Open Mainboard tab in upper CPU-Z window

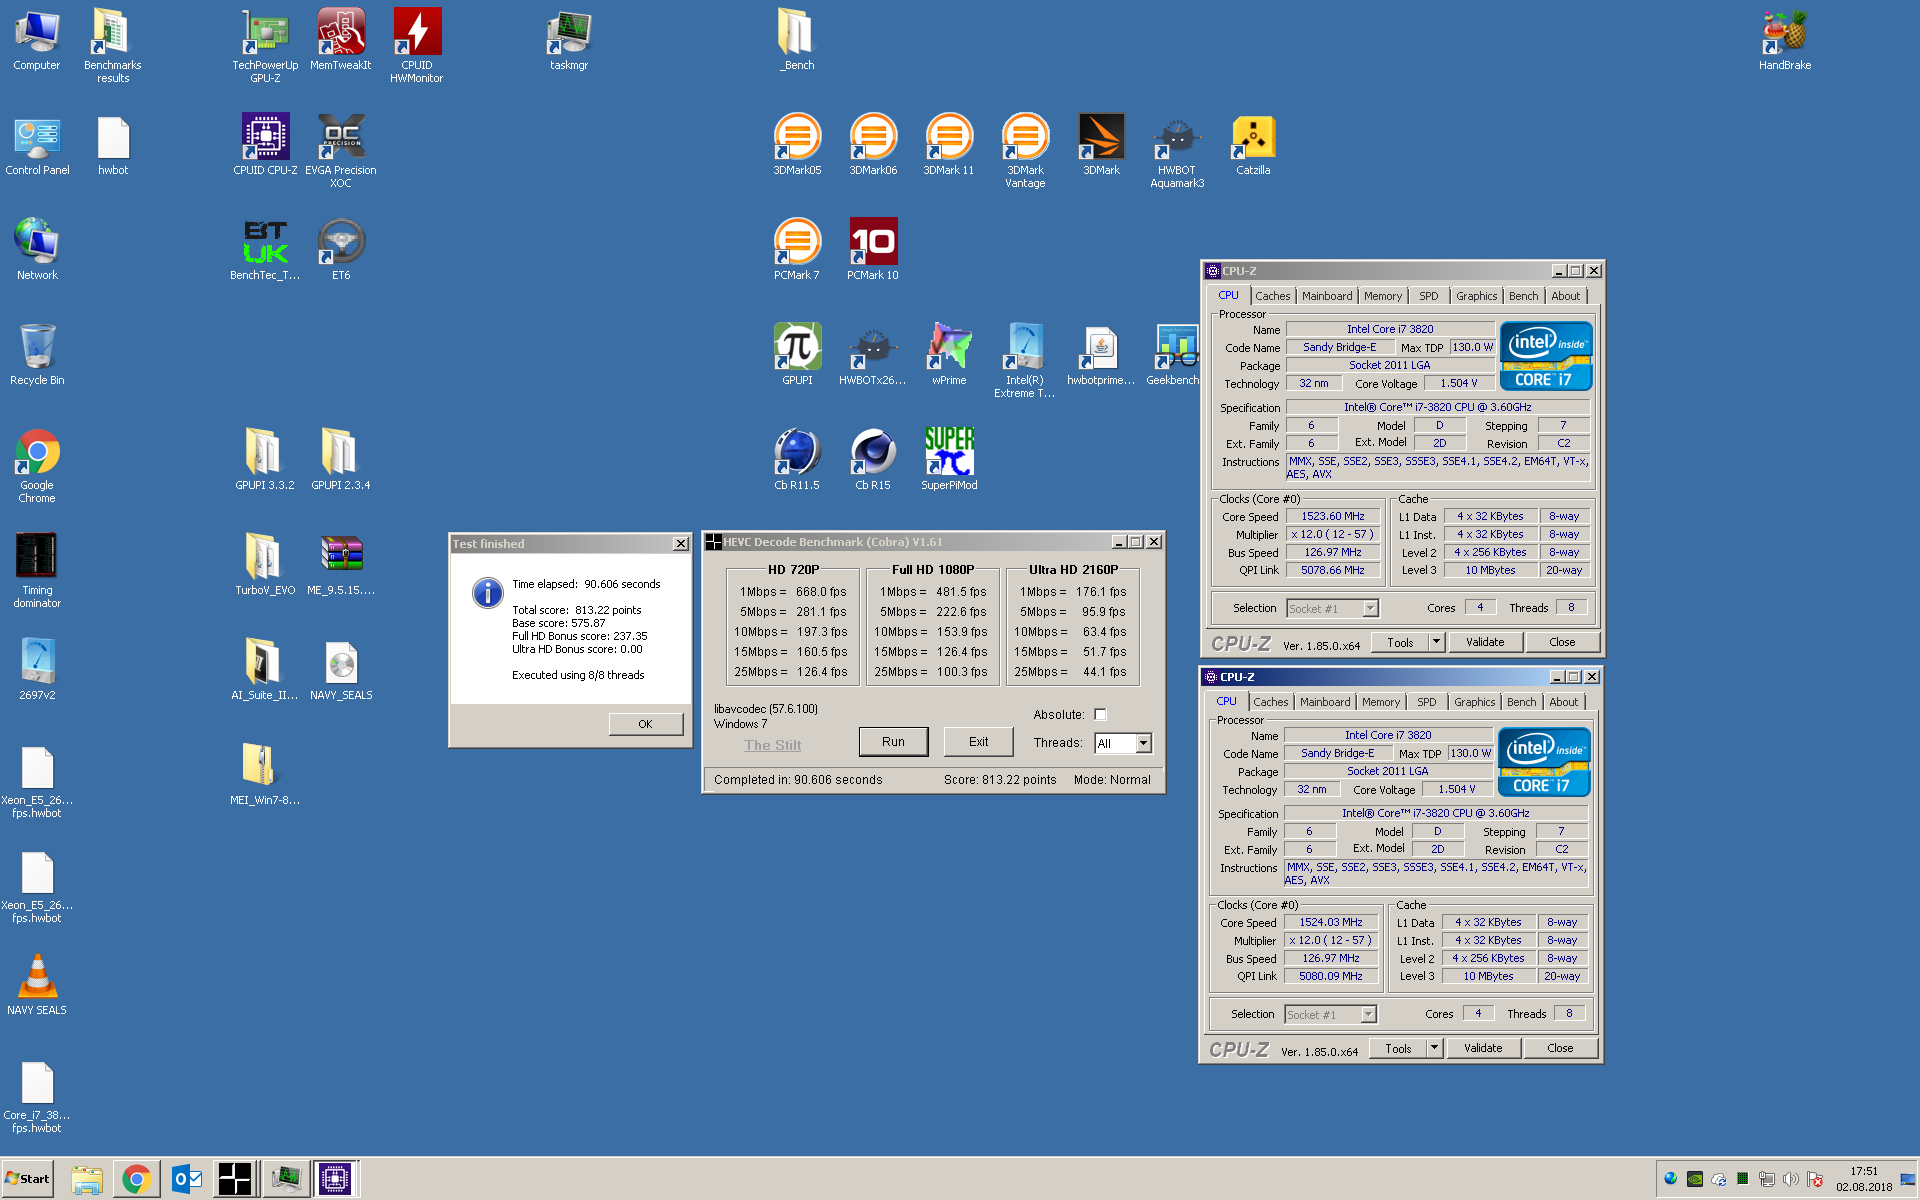pyautogui.click(x=1326, y=296)
